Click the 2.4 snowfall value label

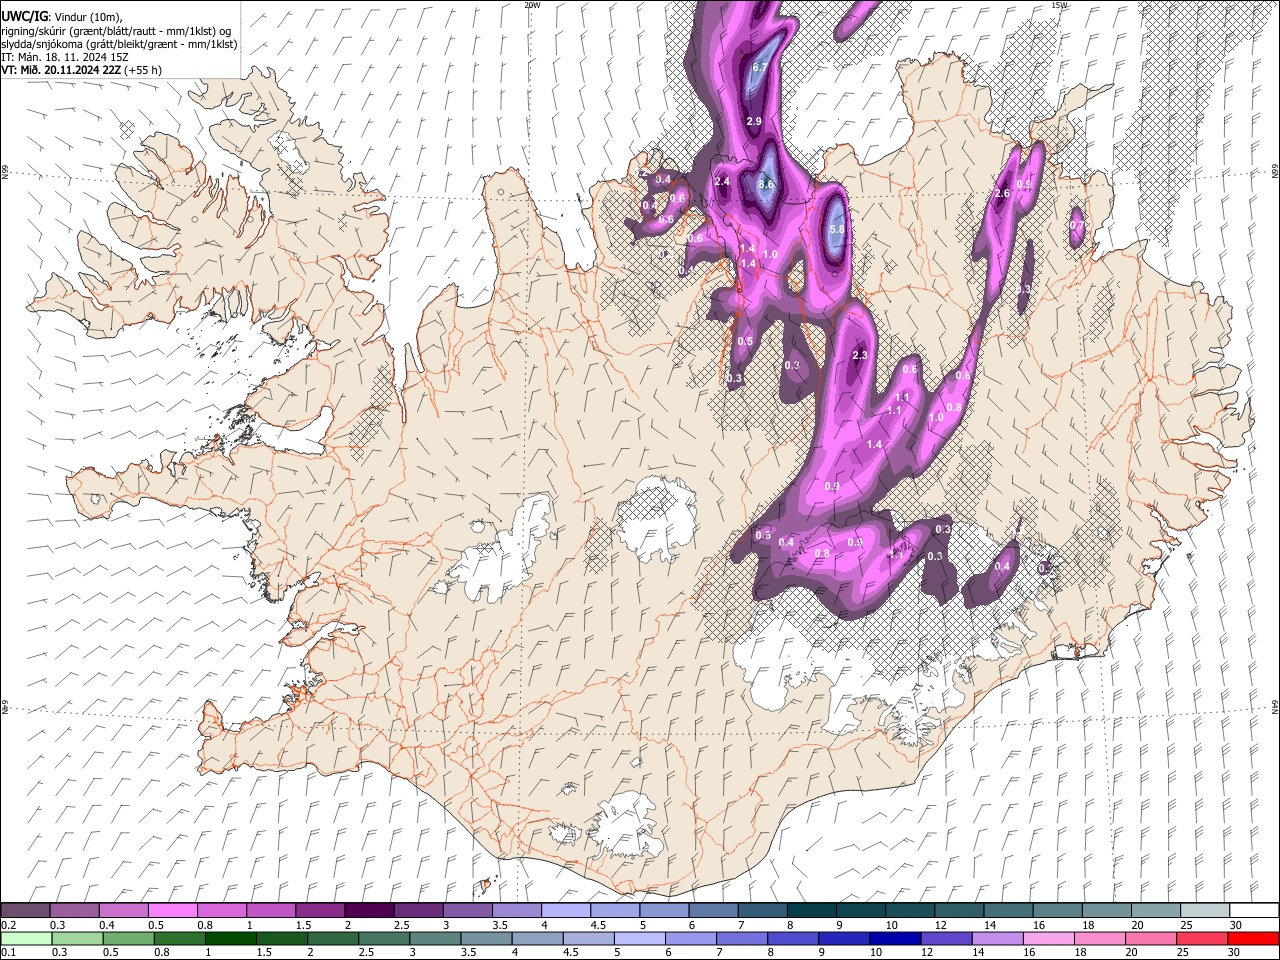[722, 182]
